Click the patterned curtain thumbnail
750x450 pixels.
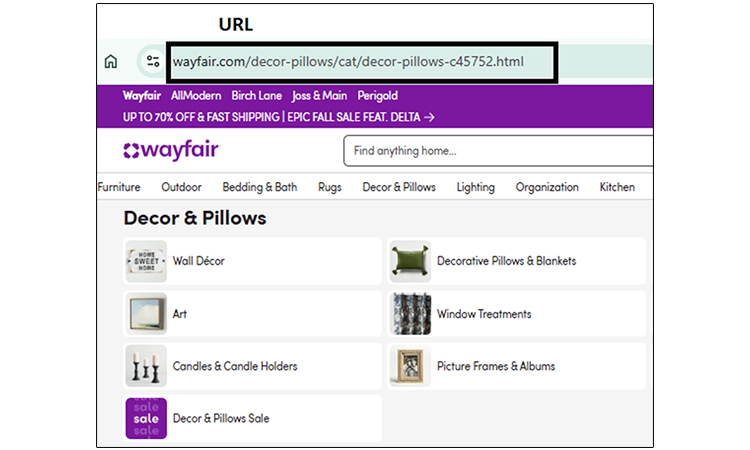coord(410,314)
